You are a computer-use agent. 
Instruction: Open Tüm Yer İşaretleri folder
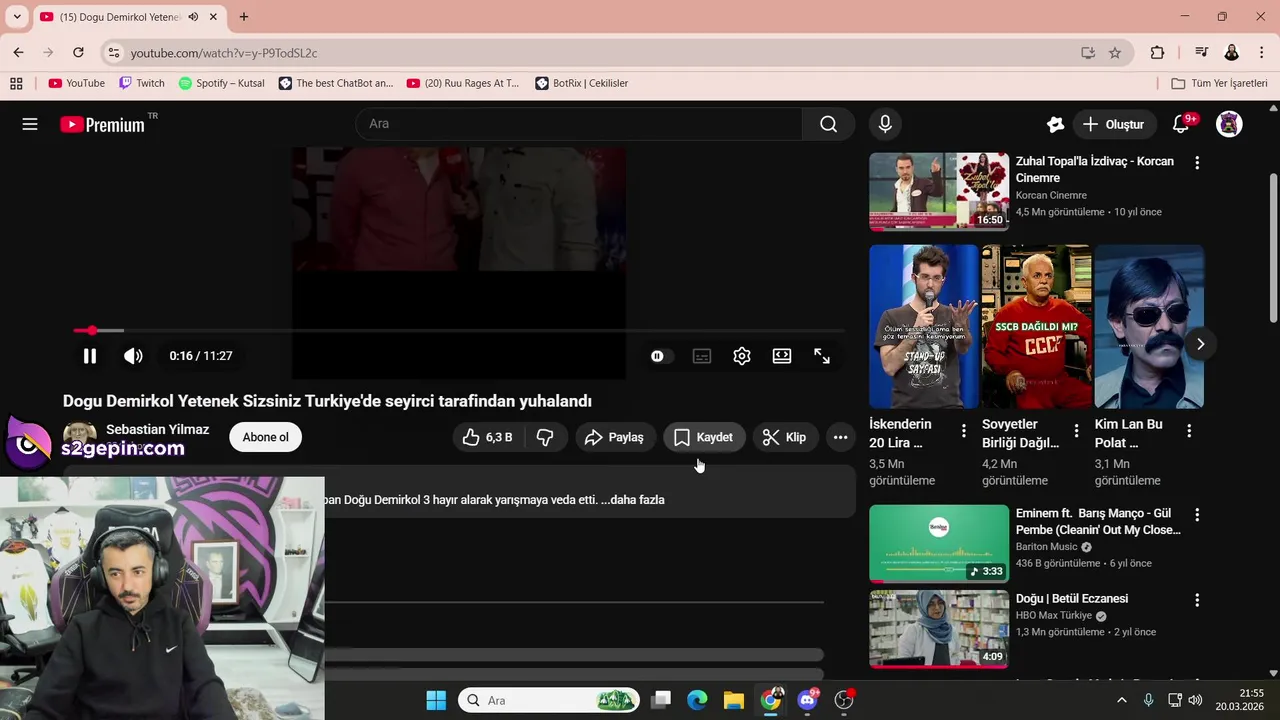click(1219, 83)
